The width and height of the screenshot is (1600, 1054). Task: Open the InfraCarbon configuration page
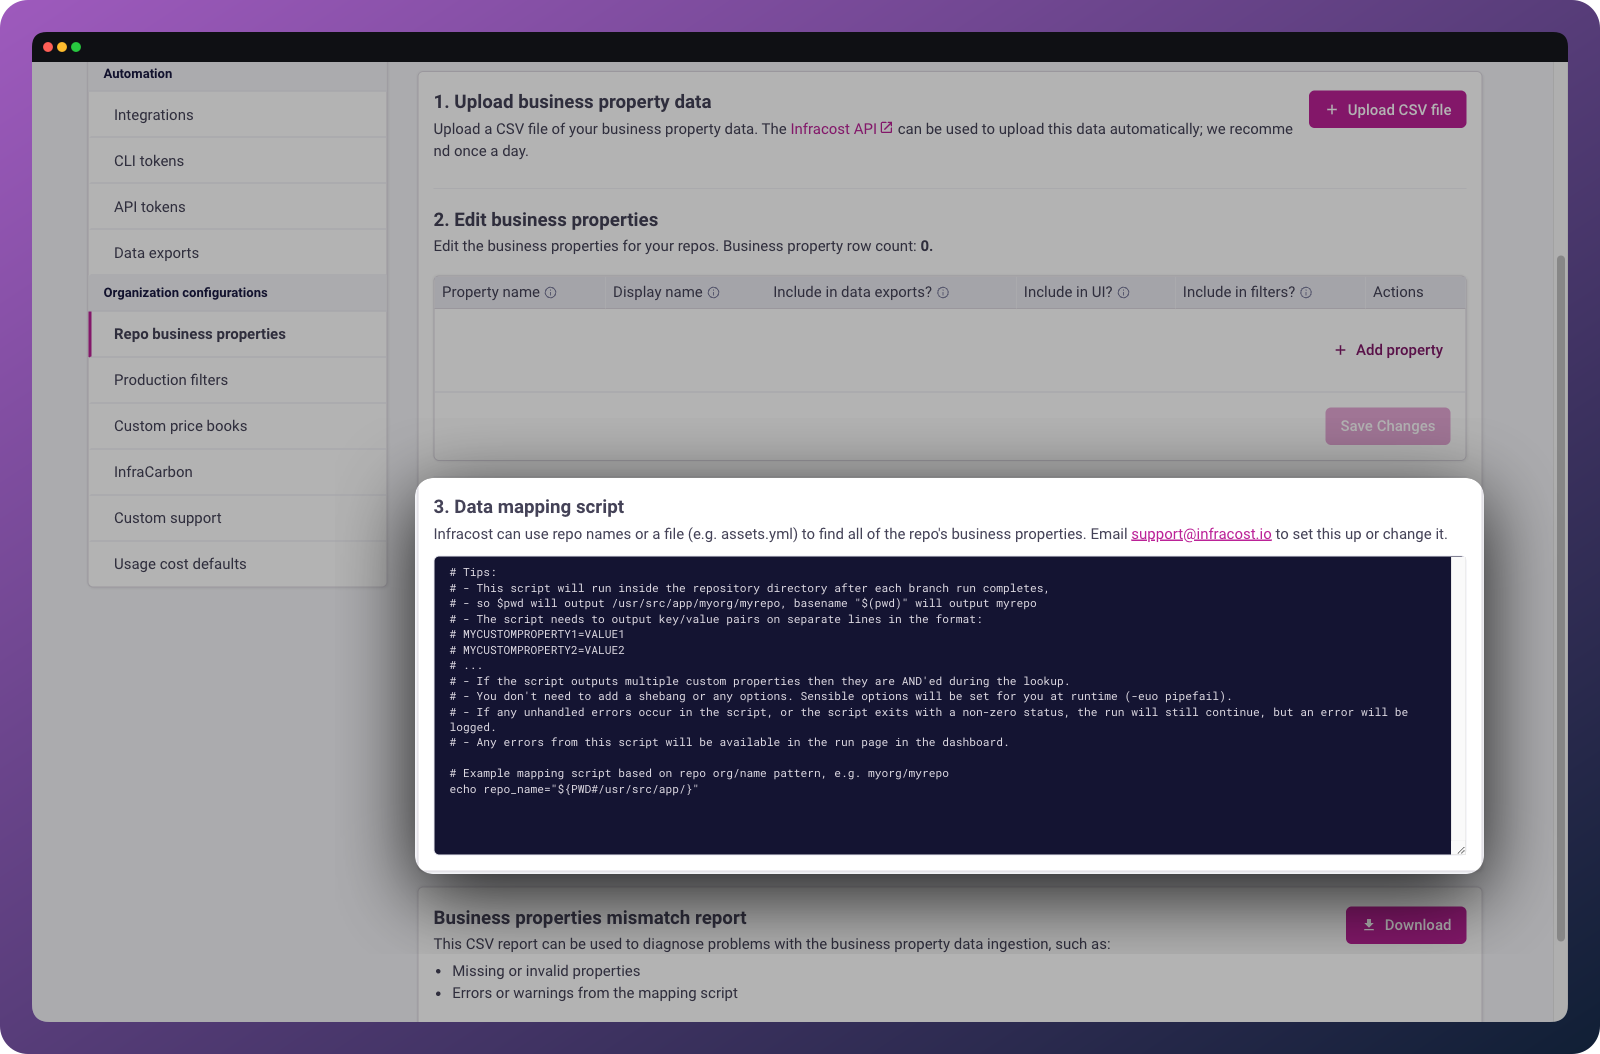click(x=153, y=471)
